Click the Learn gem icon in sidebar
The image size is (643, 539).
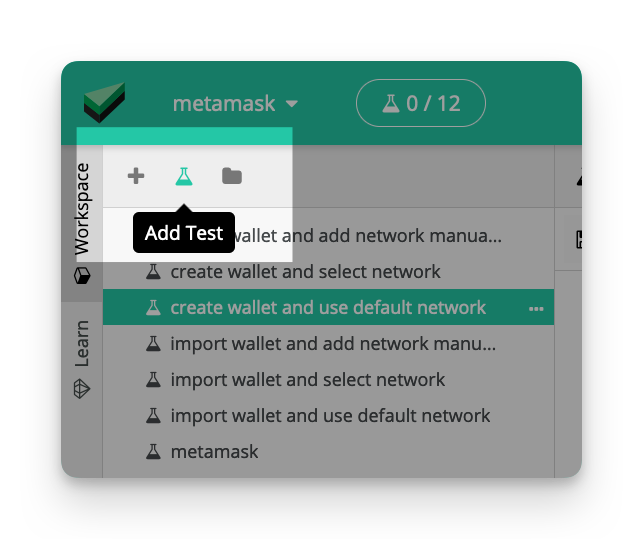click(82, 389)
